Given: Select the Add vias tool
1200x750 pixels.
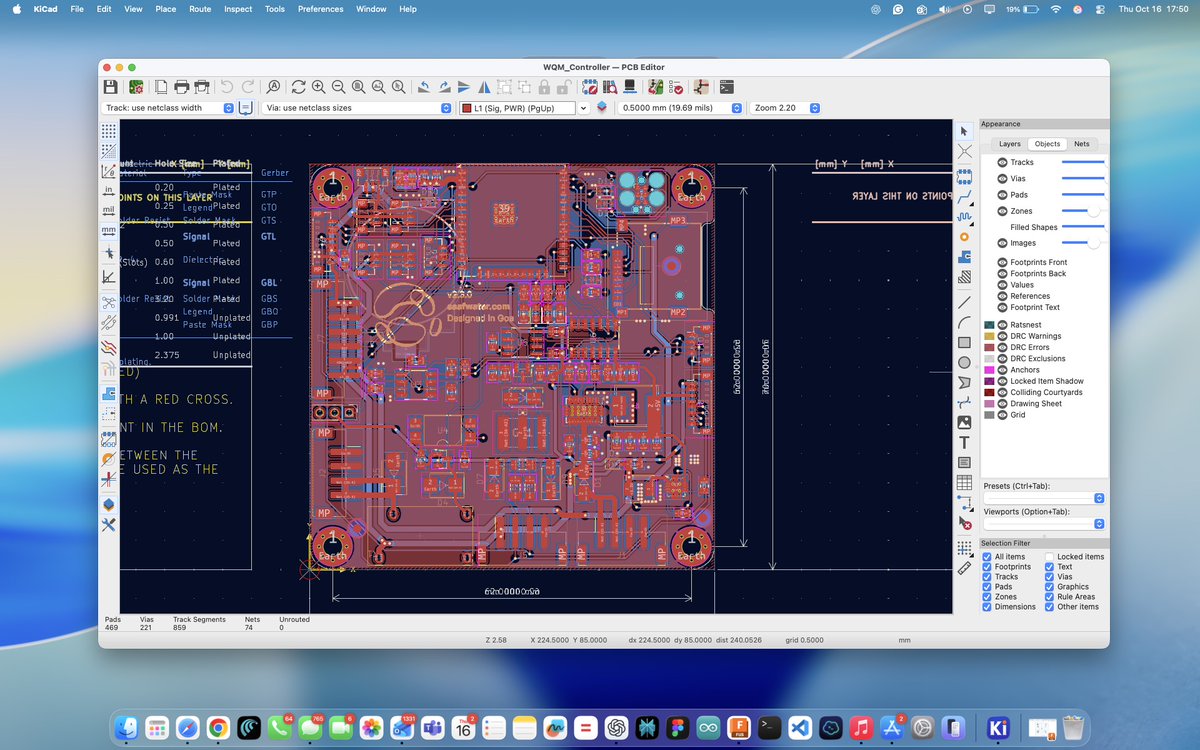Looking at the screenshot, I should [964, 237].
